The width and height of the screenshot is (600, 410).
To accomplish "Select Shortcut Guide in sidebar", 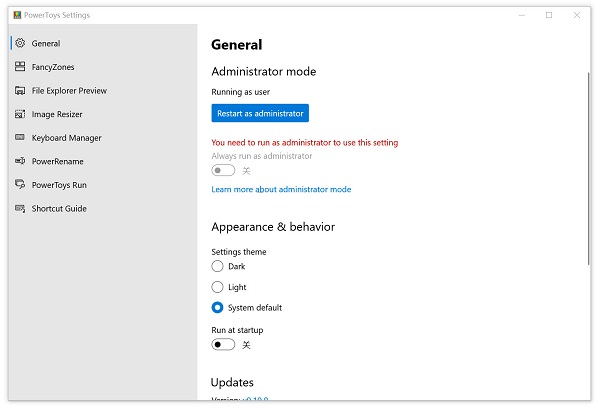I will pyautogui.click(x=103, y=209).
